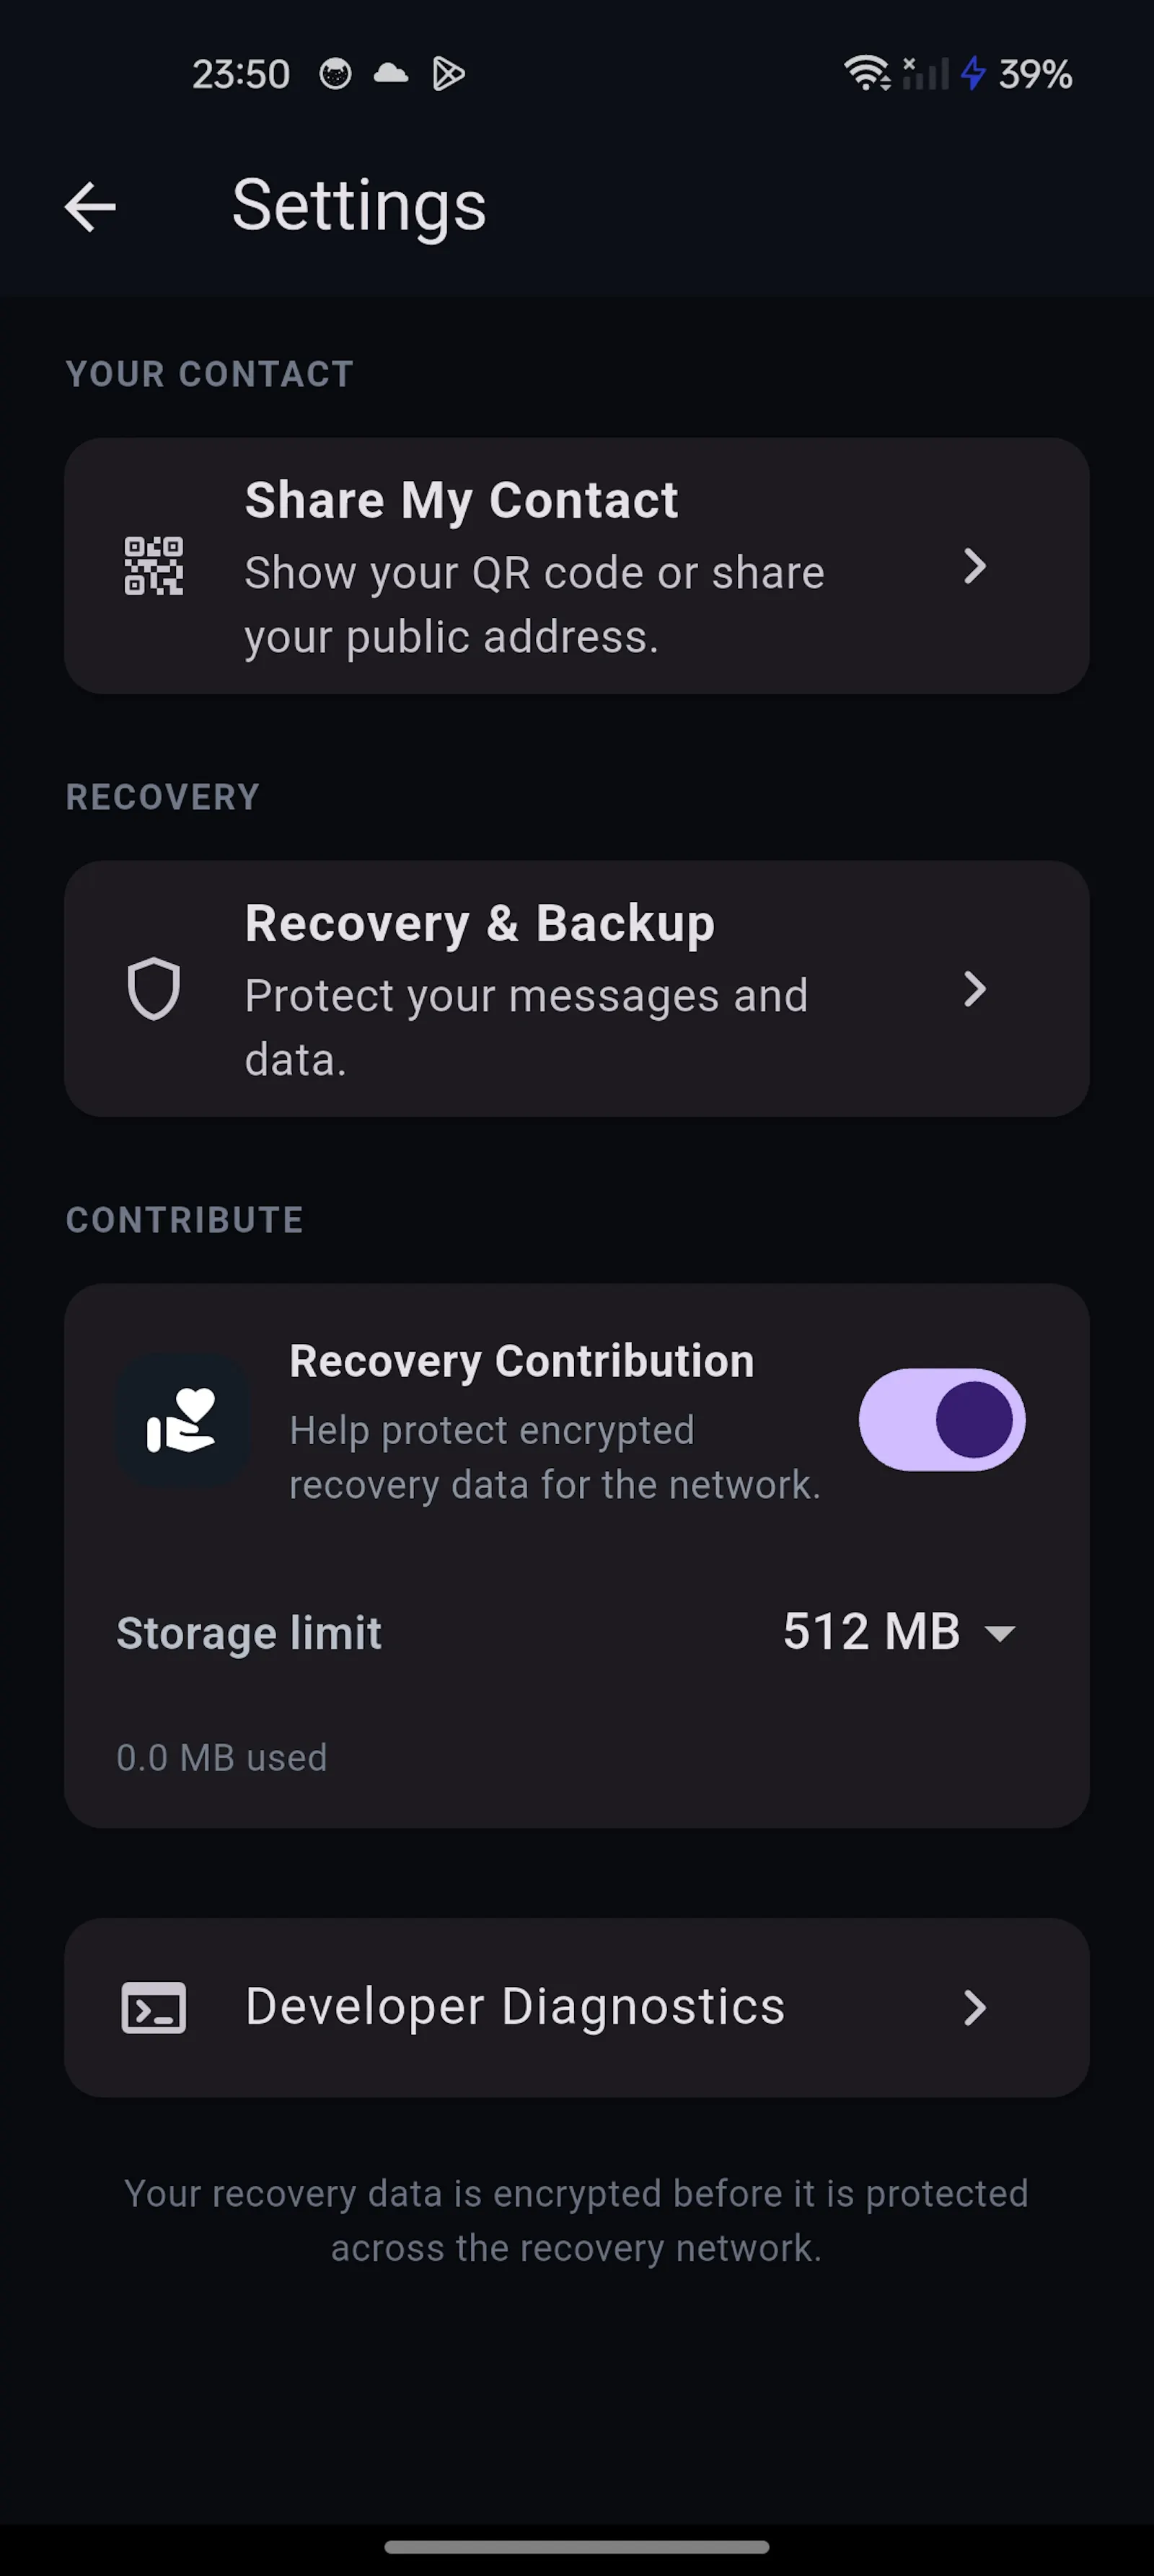This screenshot has width=1154, height=2576.
Task: Toggle the Recovery Contribution switch off
Action: 942,1420
